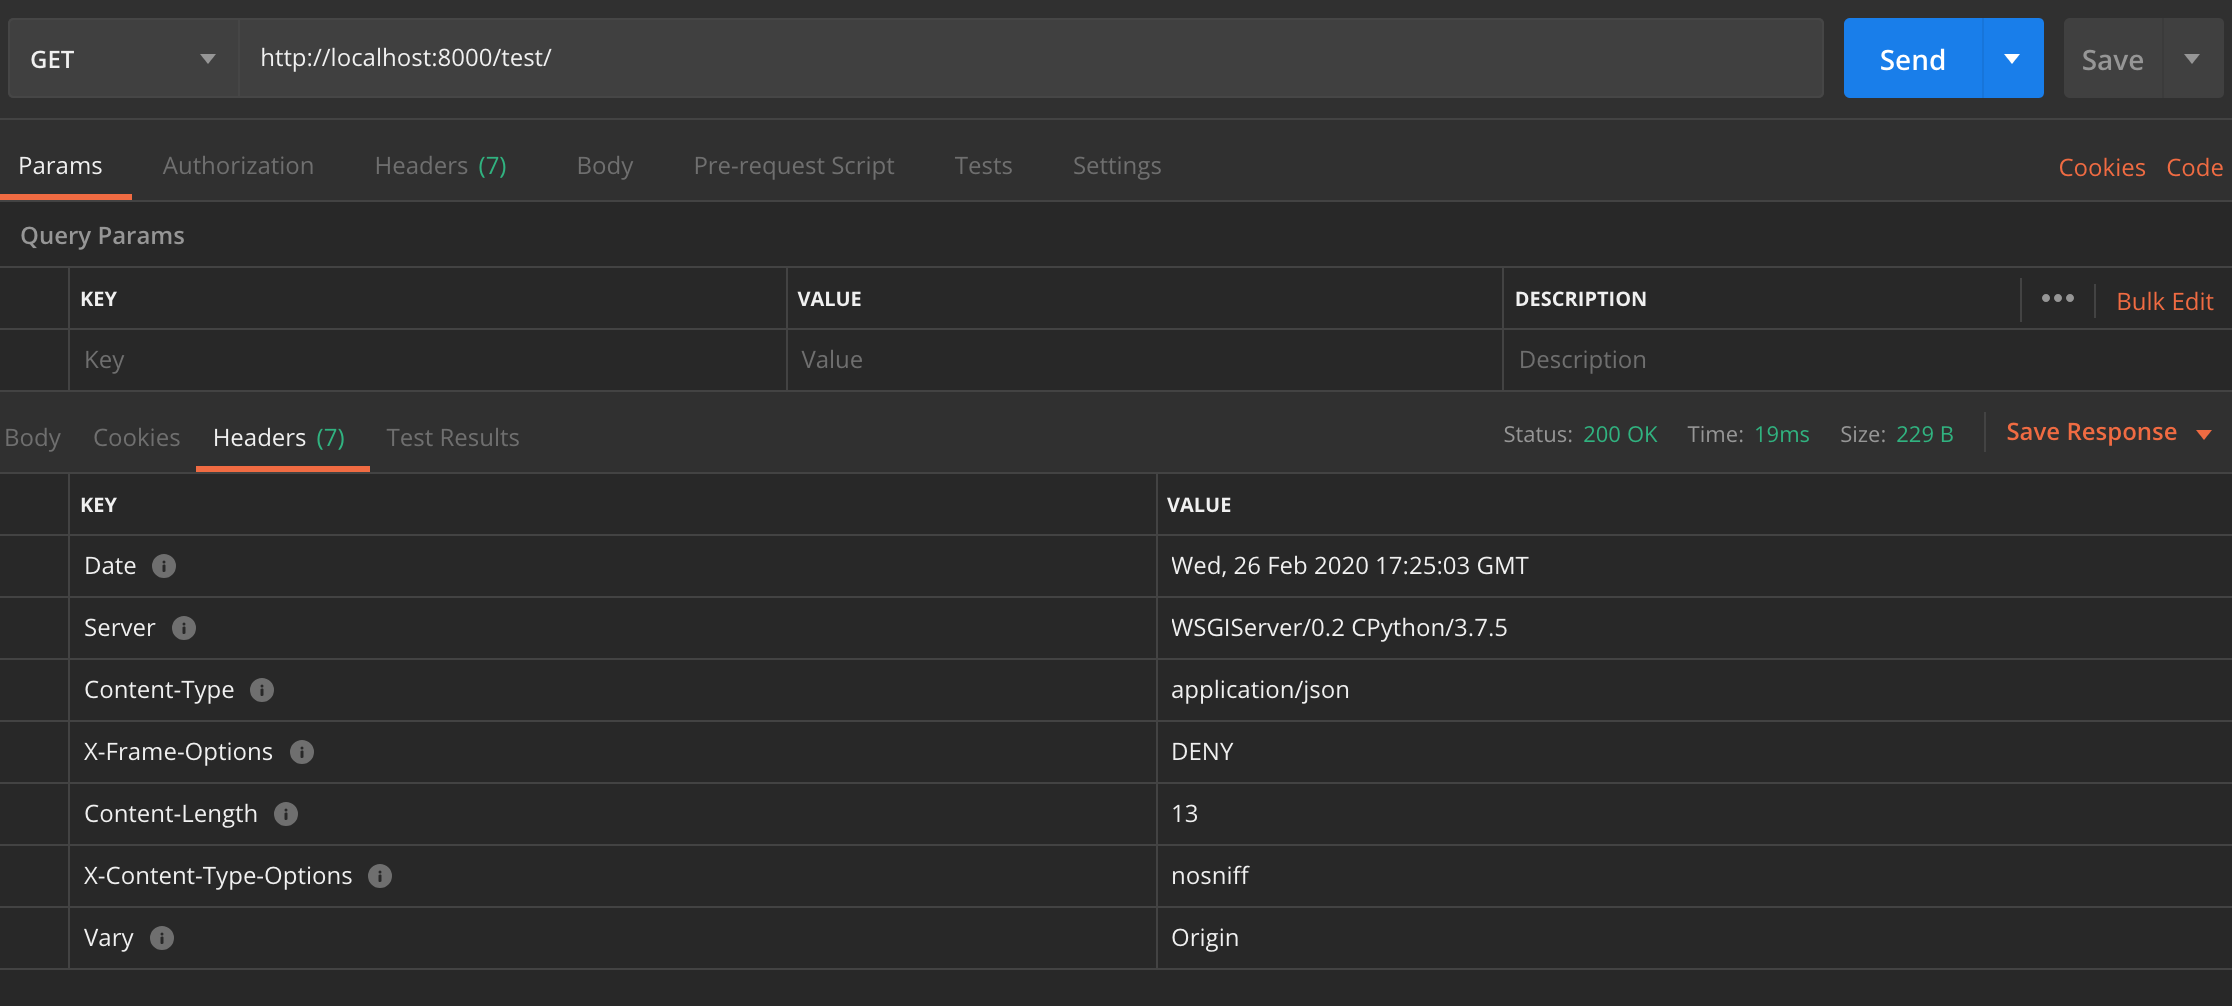Viewport: 2232px width, 1006px height.
Task: Open the Pre-request Script tab
Action: pos(793,165)
